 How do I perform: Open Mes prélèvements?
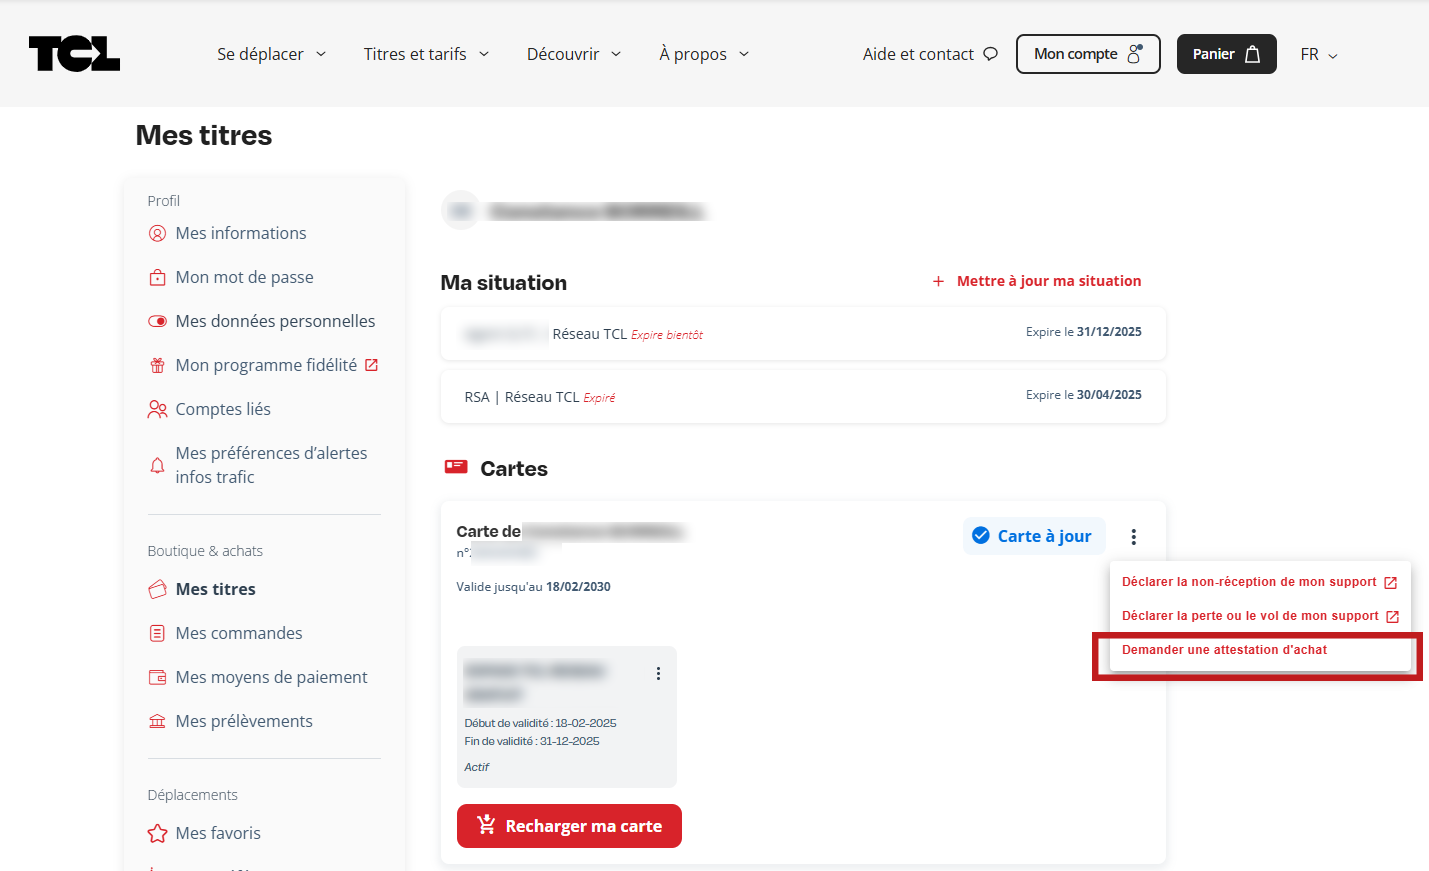[243, 721]
